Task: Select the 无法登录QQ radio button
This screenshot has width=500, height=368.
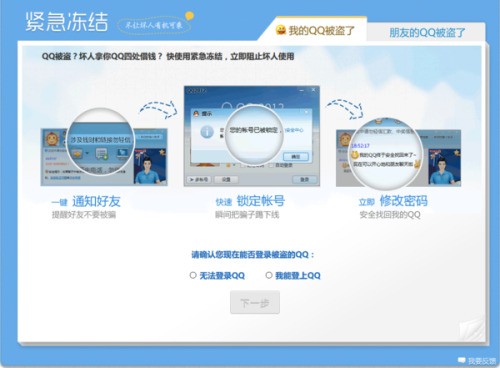Action: 193,275
